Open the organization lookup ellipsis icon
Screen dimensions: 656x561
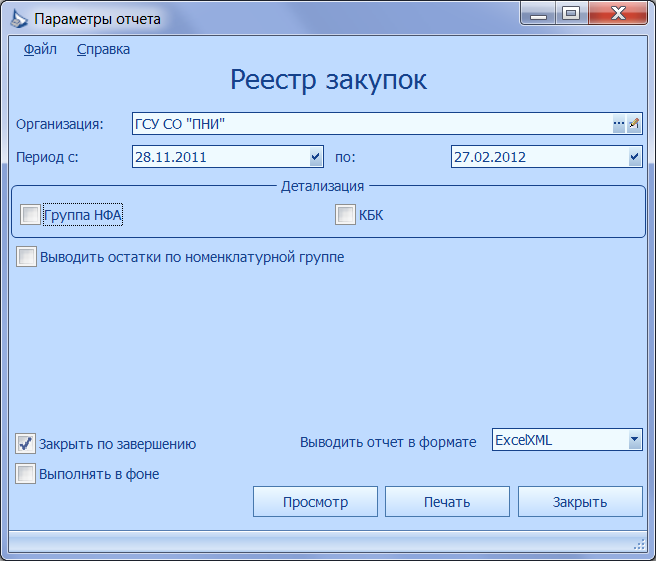(x=619, y=124)
